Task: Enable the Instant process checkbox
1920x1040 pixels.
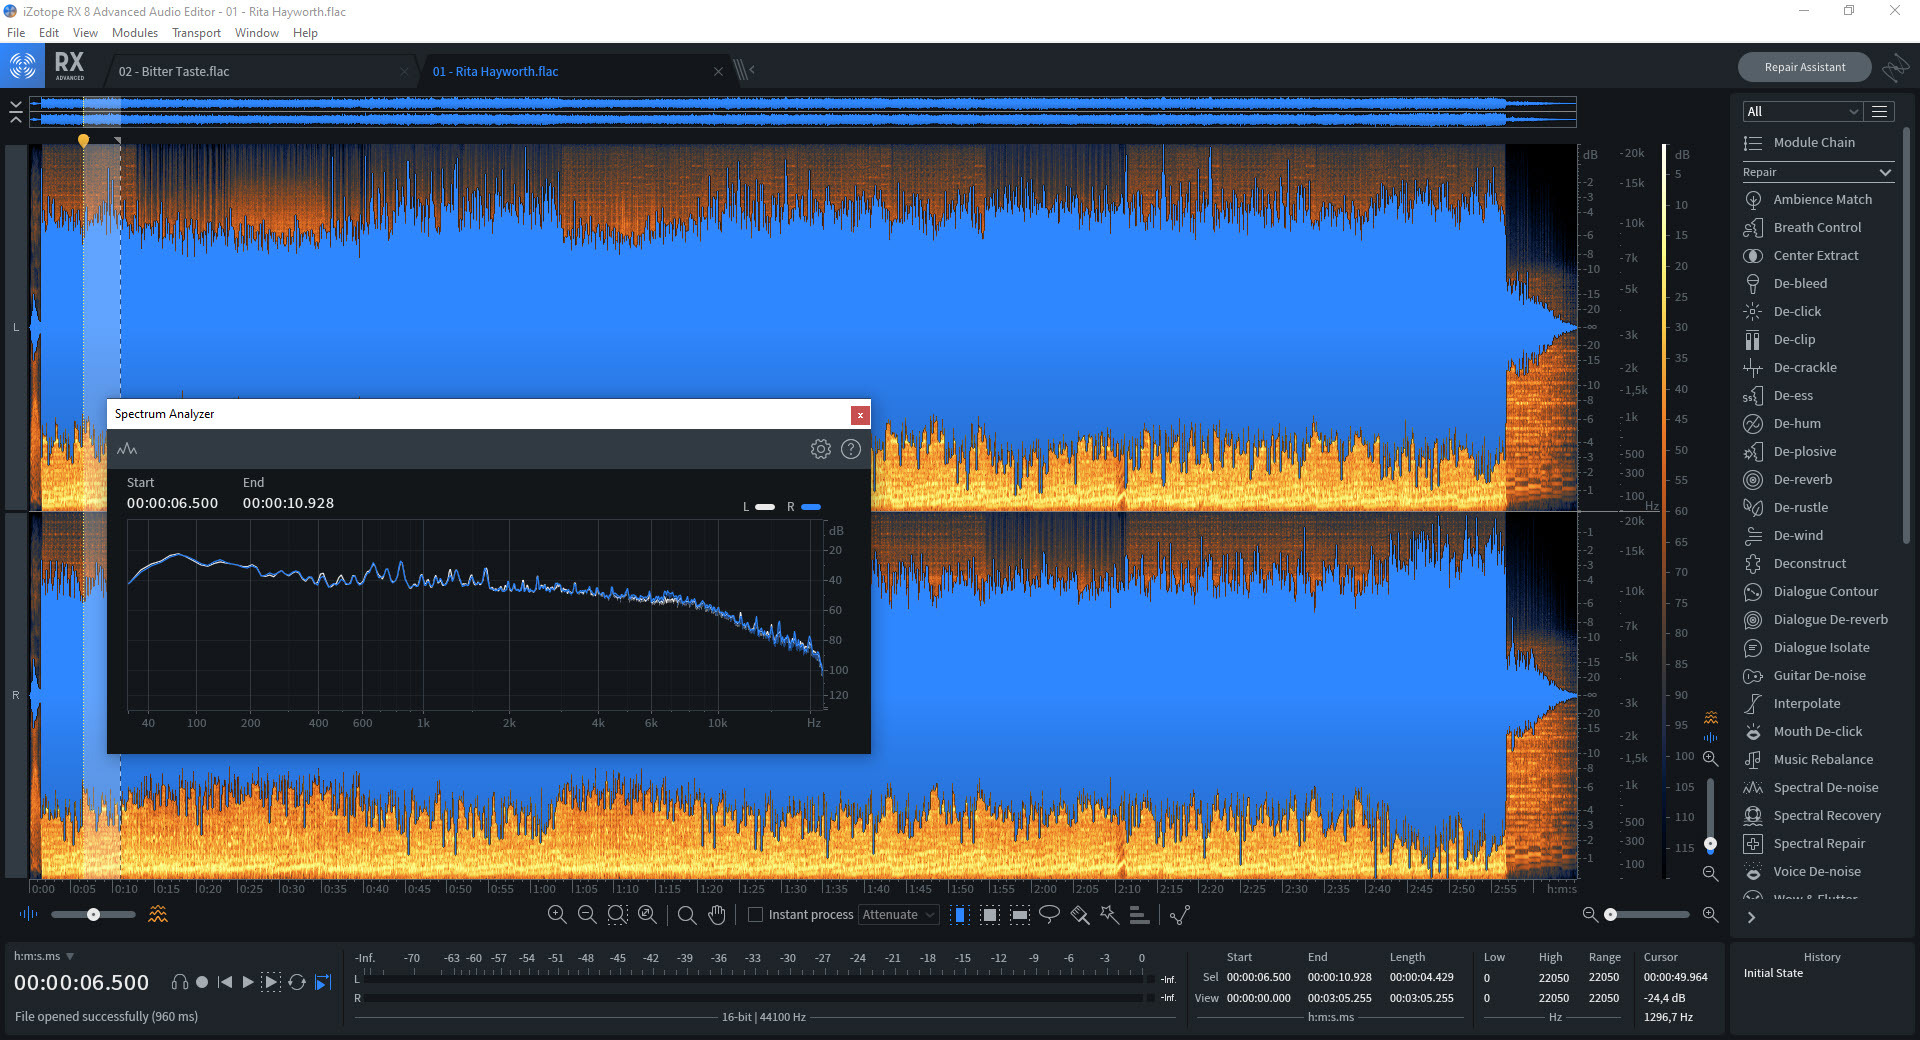Action: pos(756,914)
